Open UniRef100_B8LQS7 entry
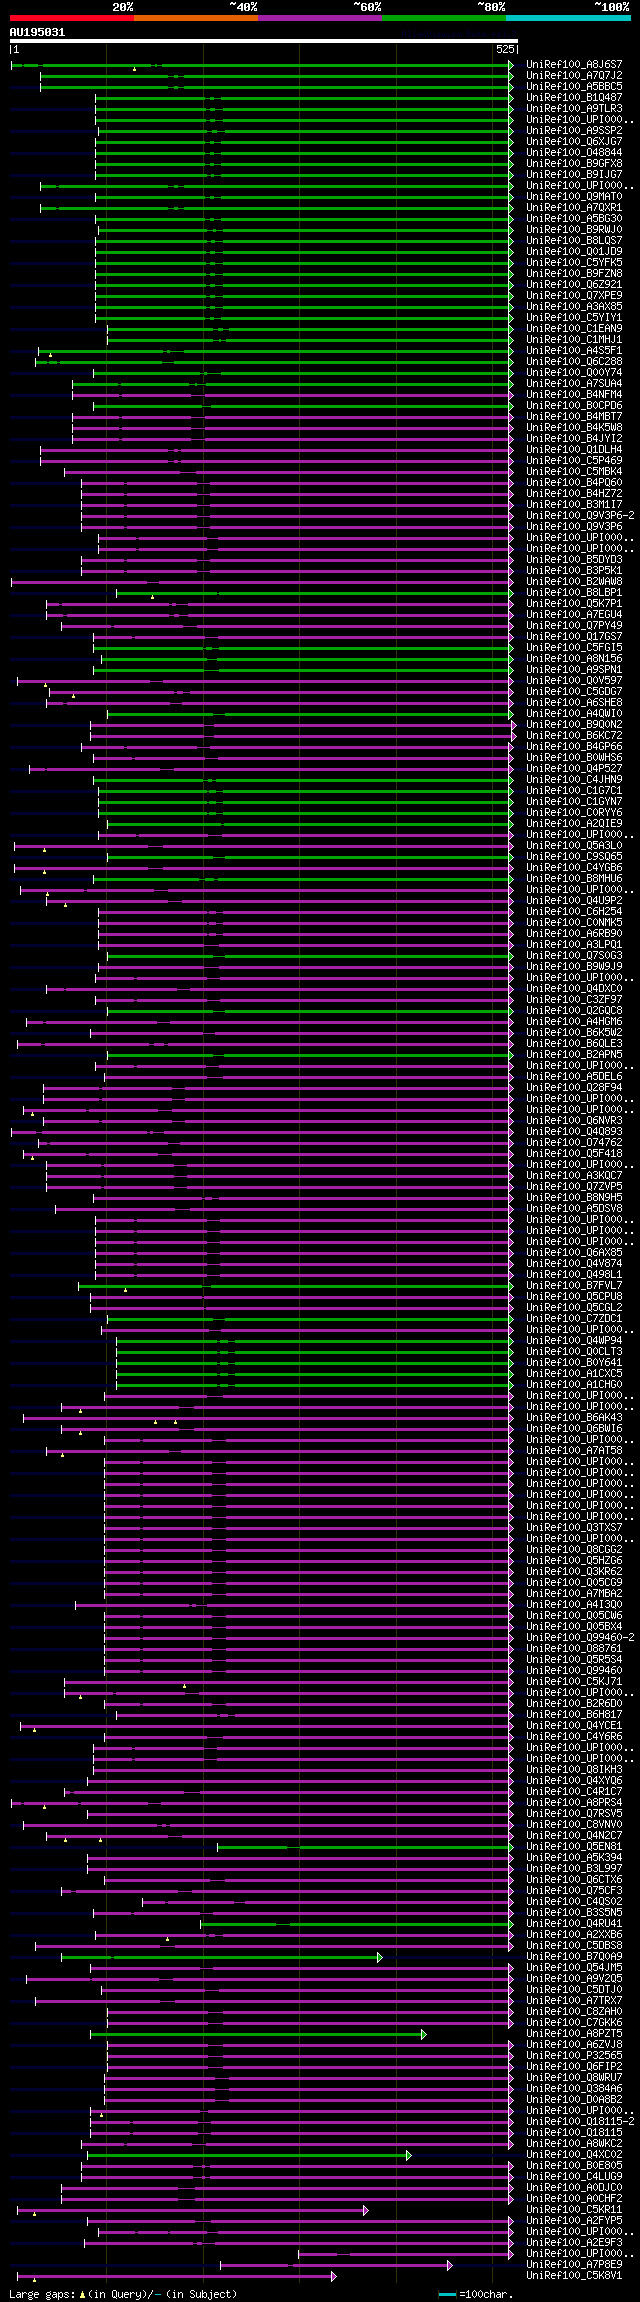The height and width of the screenshot is (2302, 640). pos(574,241)
